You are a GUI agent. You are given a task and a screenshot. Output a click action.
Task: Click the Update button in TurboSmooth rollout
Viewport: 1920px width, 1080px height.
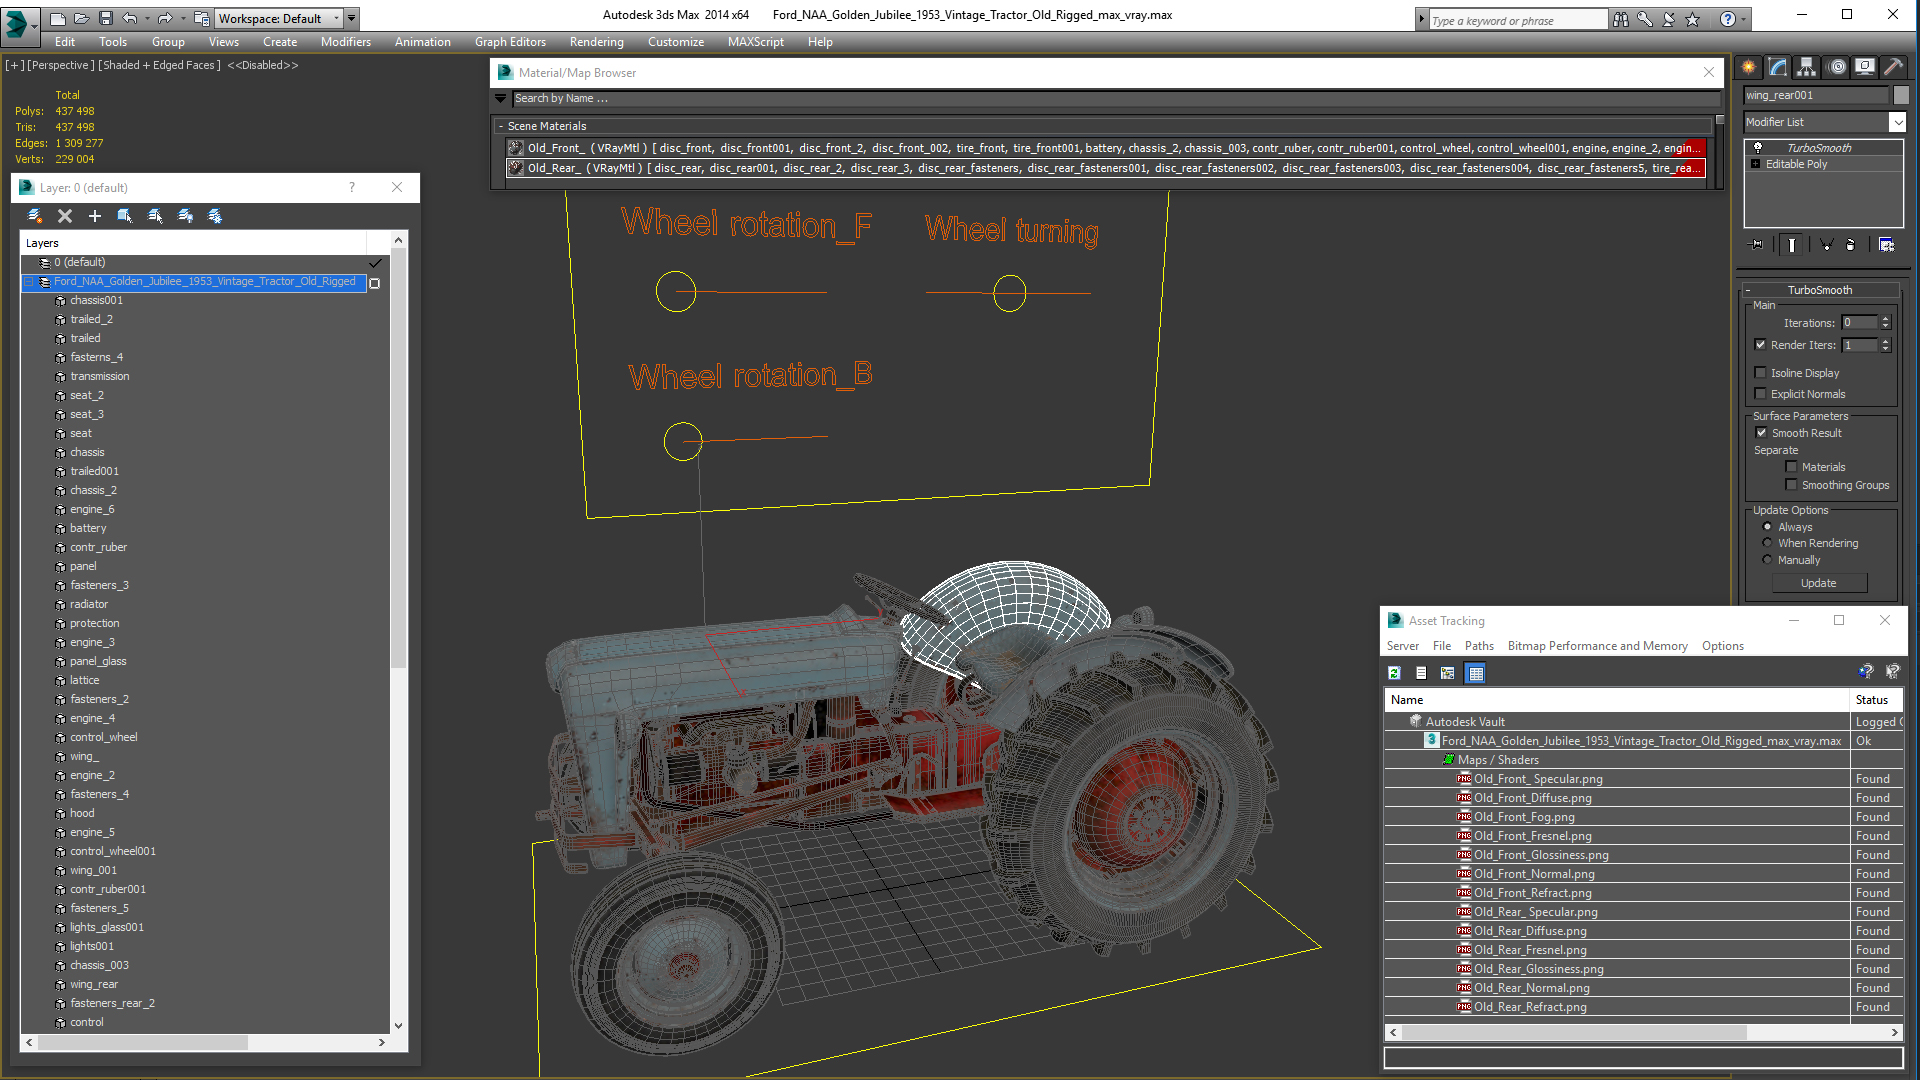(1818, 583)
